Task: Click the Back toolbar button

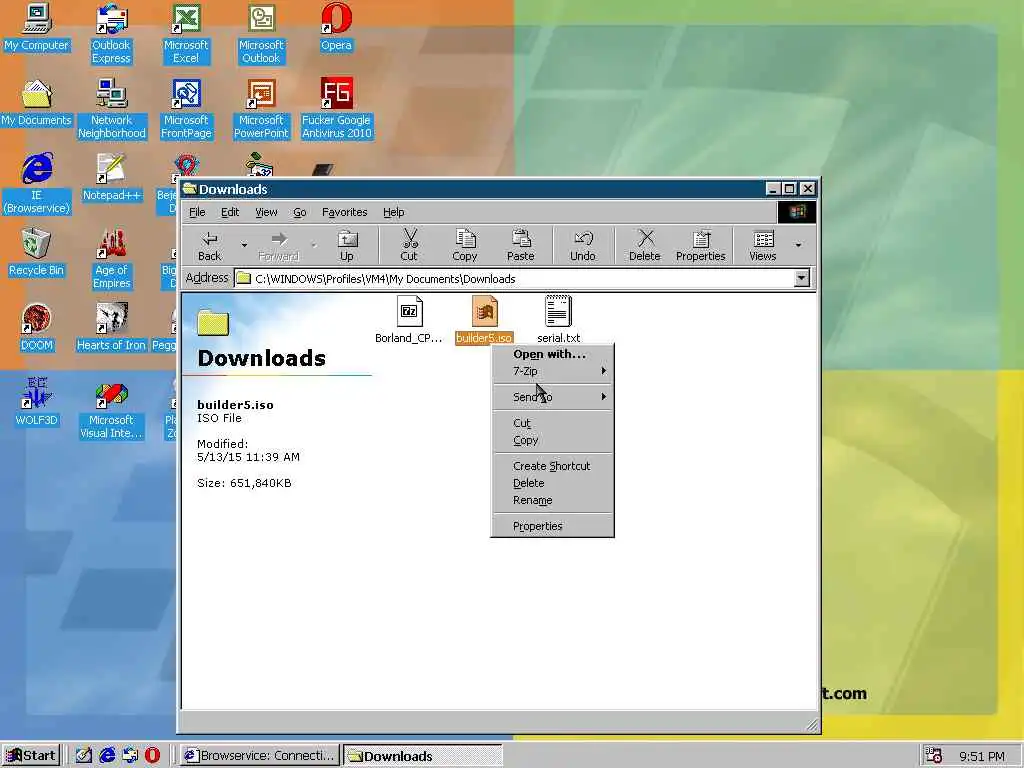Action: 210,246
